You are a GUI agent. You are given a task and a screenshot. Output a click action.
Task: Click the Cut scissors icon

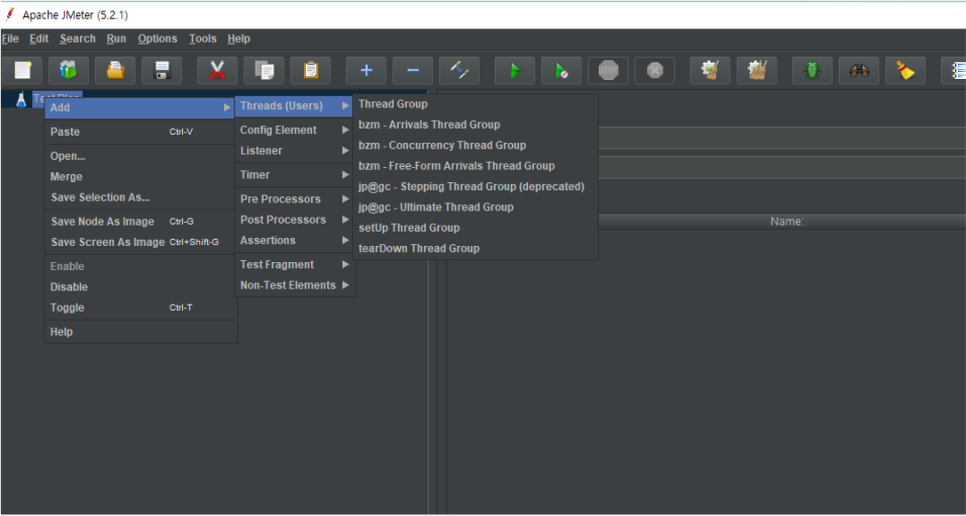click(217, 70)
